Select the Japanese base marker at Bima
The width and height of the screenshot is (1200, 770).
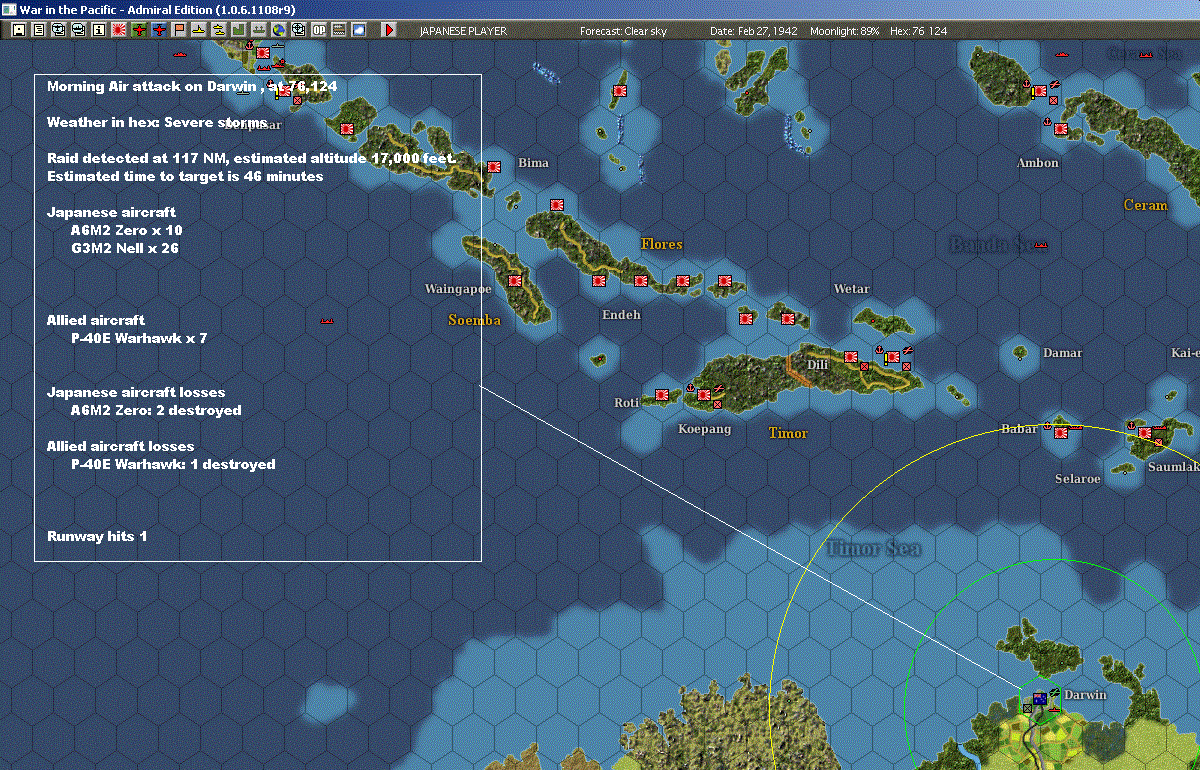point(494,167)
